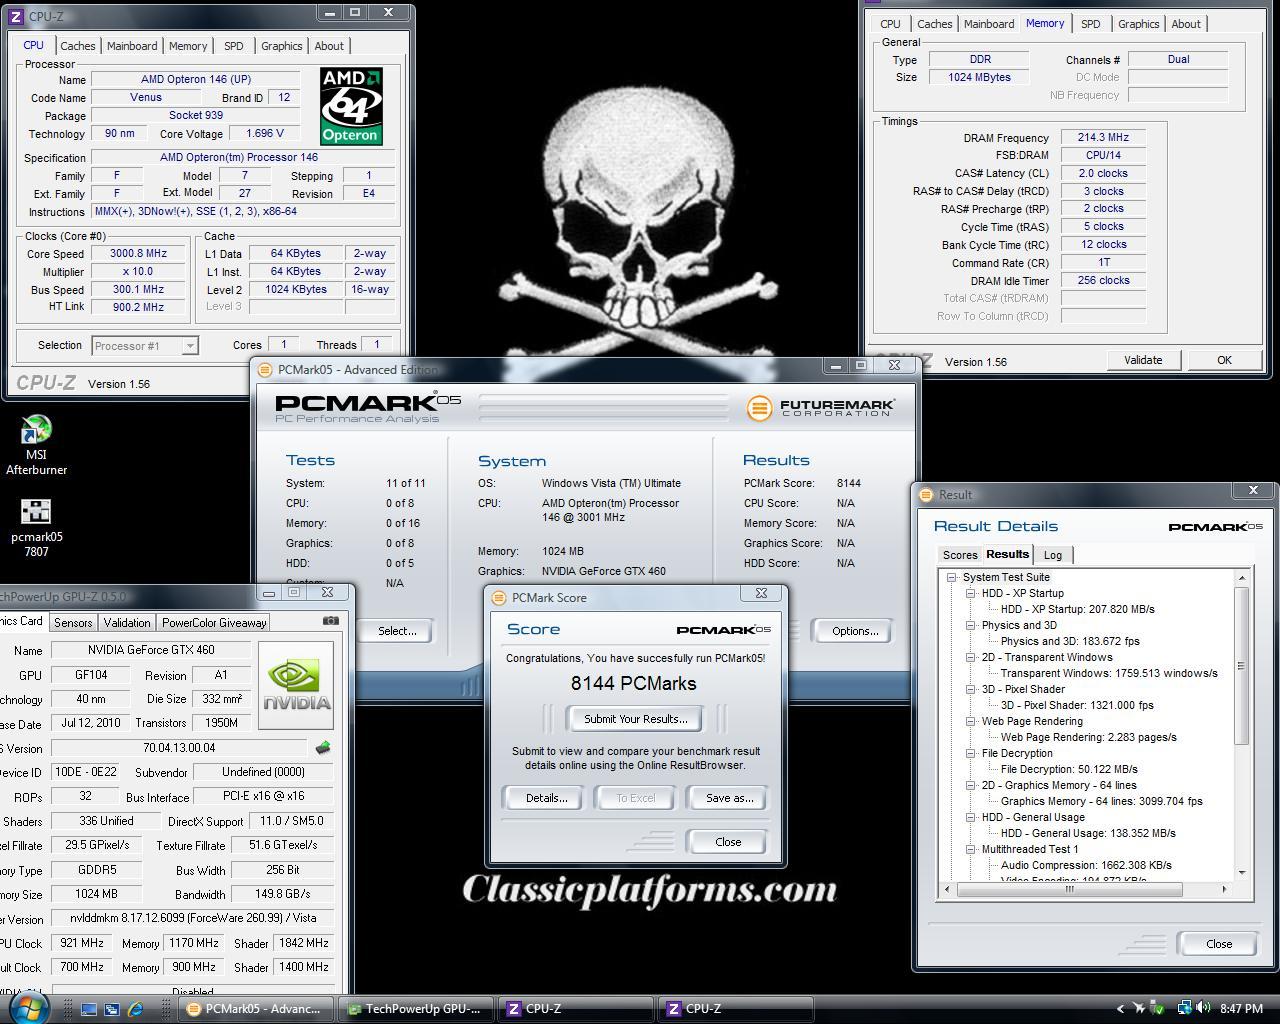Switch to Mainboard tab in left CPU-Z
1280x1024 pixels.
132,46
